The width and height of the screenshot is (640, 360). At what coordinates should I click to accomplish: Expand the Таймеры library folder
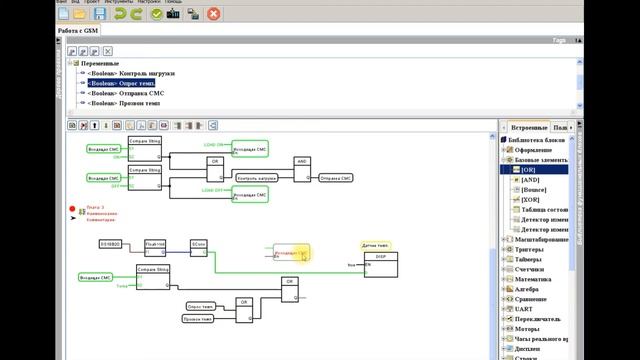(x=503, y=259)
